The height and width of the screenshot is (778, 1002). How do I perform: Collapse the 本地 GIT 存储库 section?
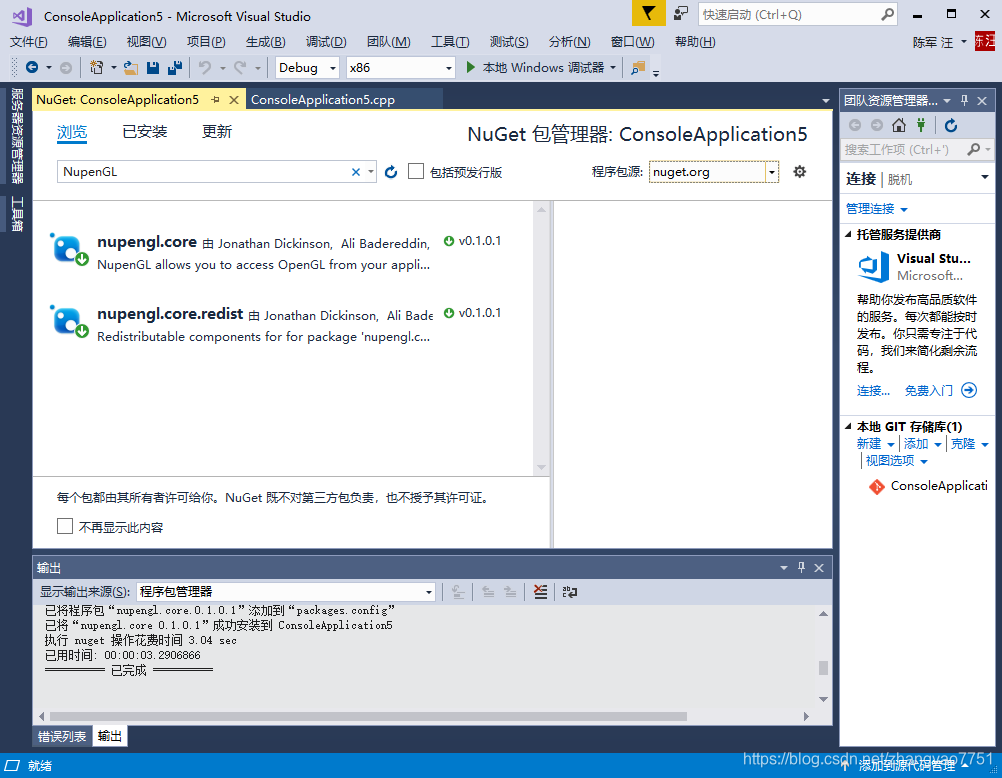coord(849,426)
